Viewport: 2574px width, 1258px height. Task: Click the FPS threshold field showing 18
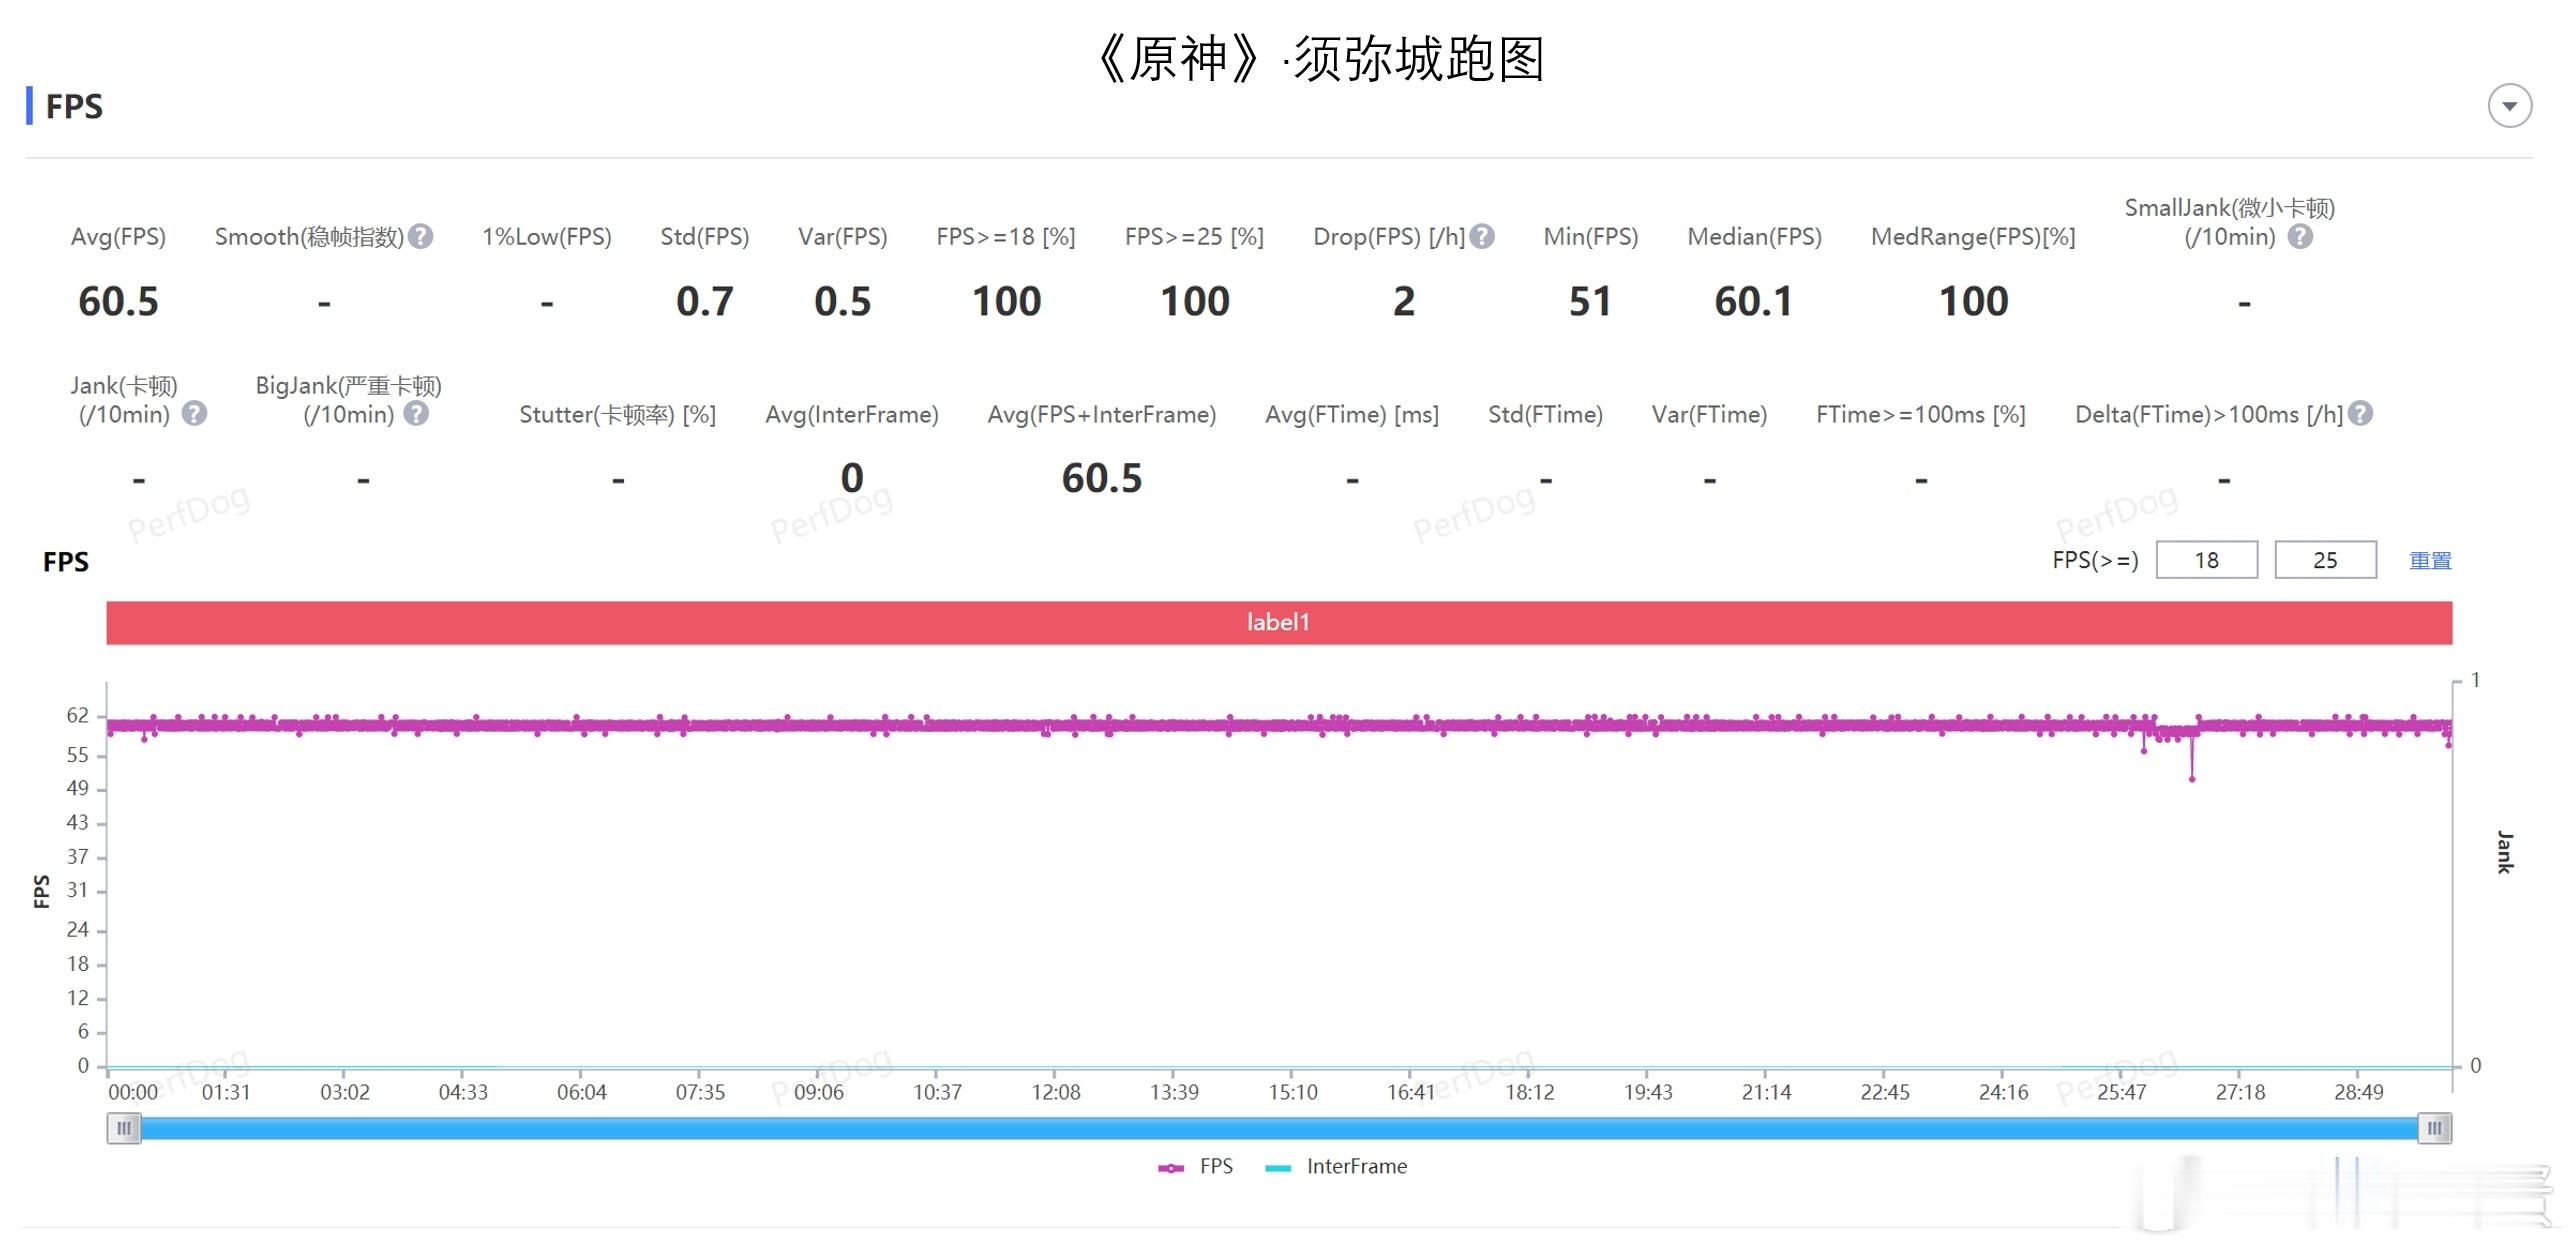(2206, 560)
